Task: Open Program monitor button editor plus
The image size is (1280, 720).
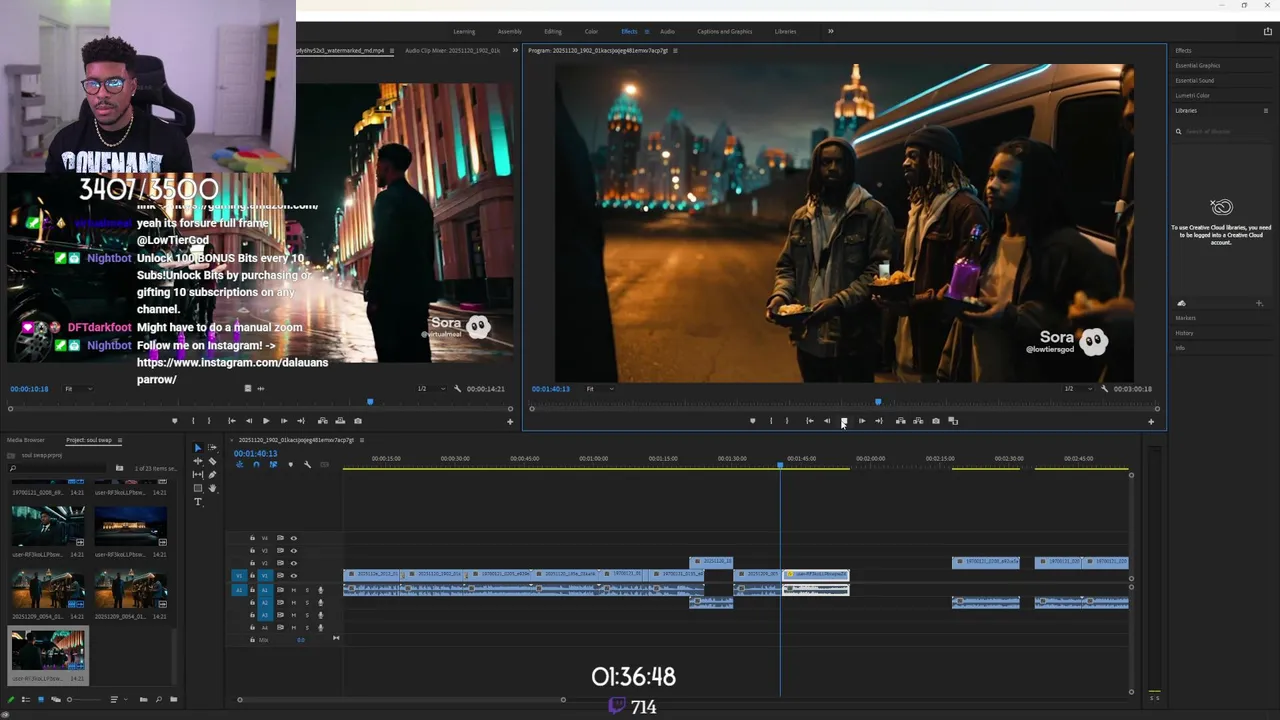Action: pyautogui.click(x=1151, y=422)
